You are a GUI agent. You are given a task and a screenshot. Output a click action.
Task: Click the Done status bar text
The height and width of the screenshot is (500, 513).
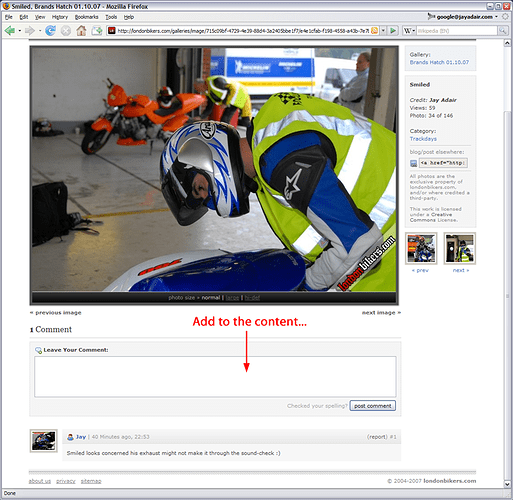pos(10,494)
